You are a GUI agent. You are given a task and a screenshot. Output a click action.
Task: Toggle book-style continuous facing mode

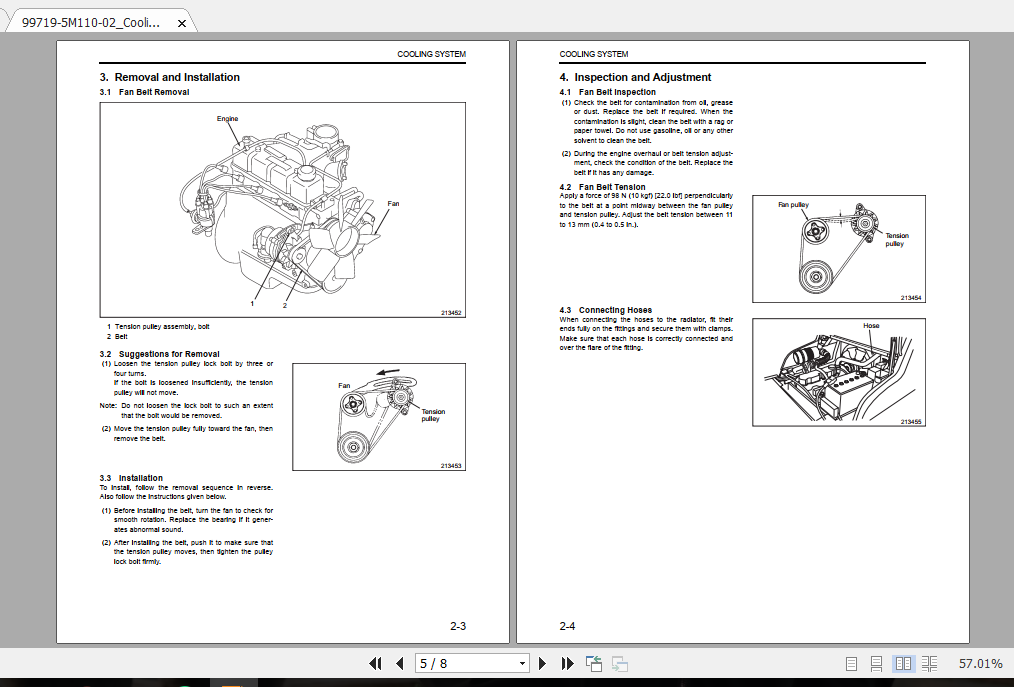929,663
